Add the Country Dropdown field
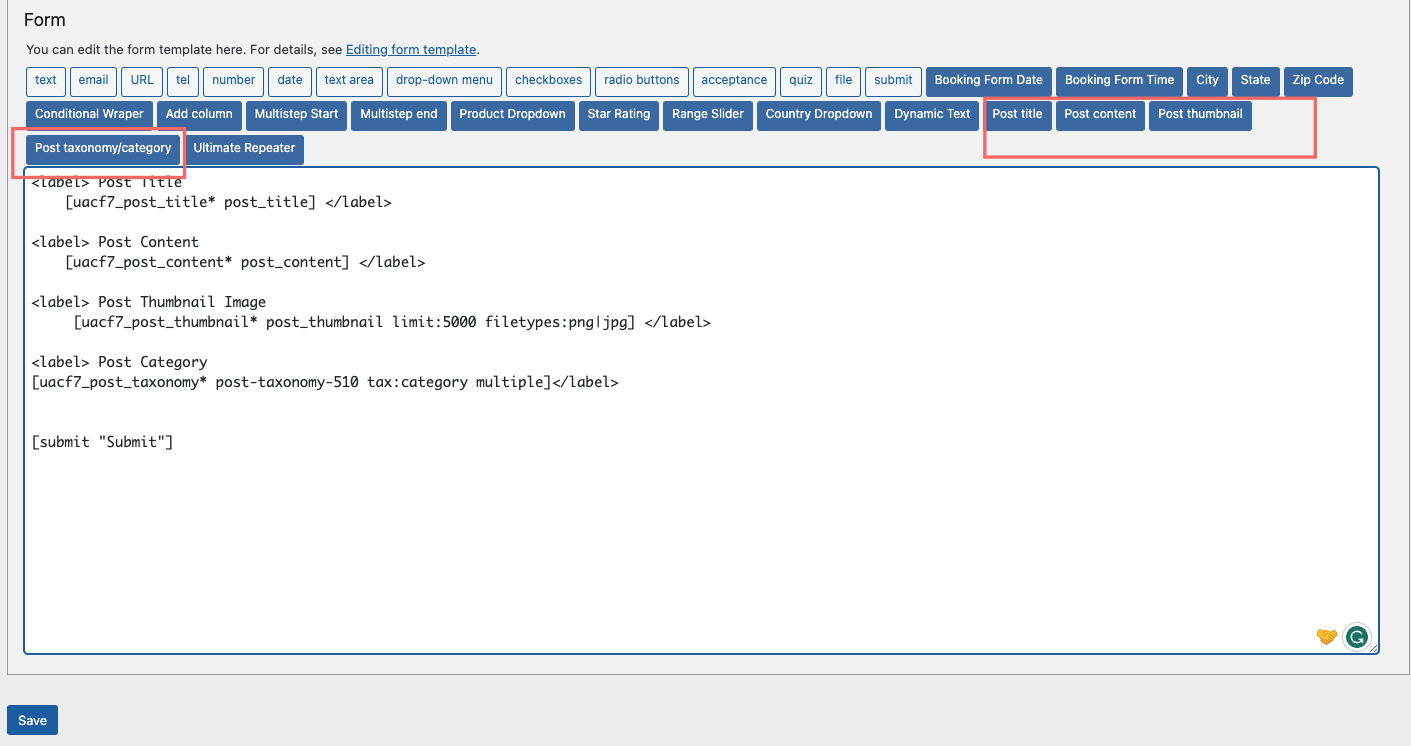The width and height of the screenshot is (1411, 746). (x=819, y=115)
